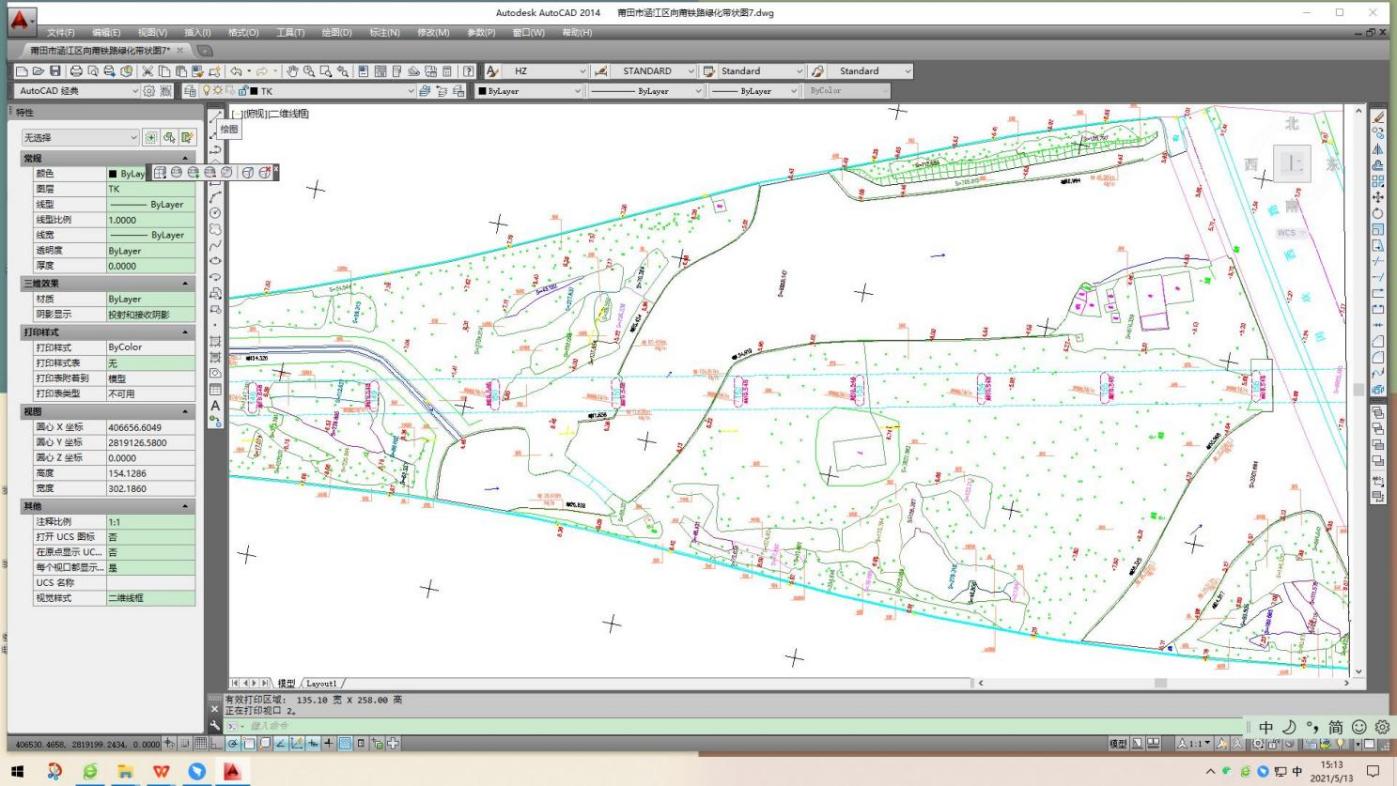Open the workspace dropdown 'AutoCAD 经典'
The width and height of the screenshot is (1397, 786).
78,91
